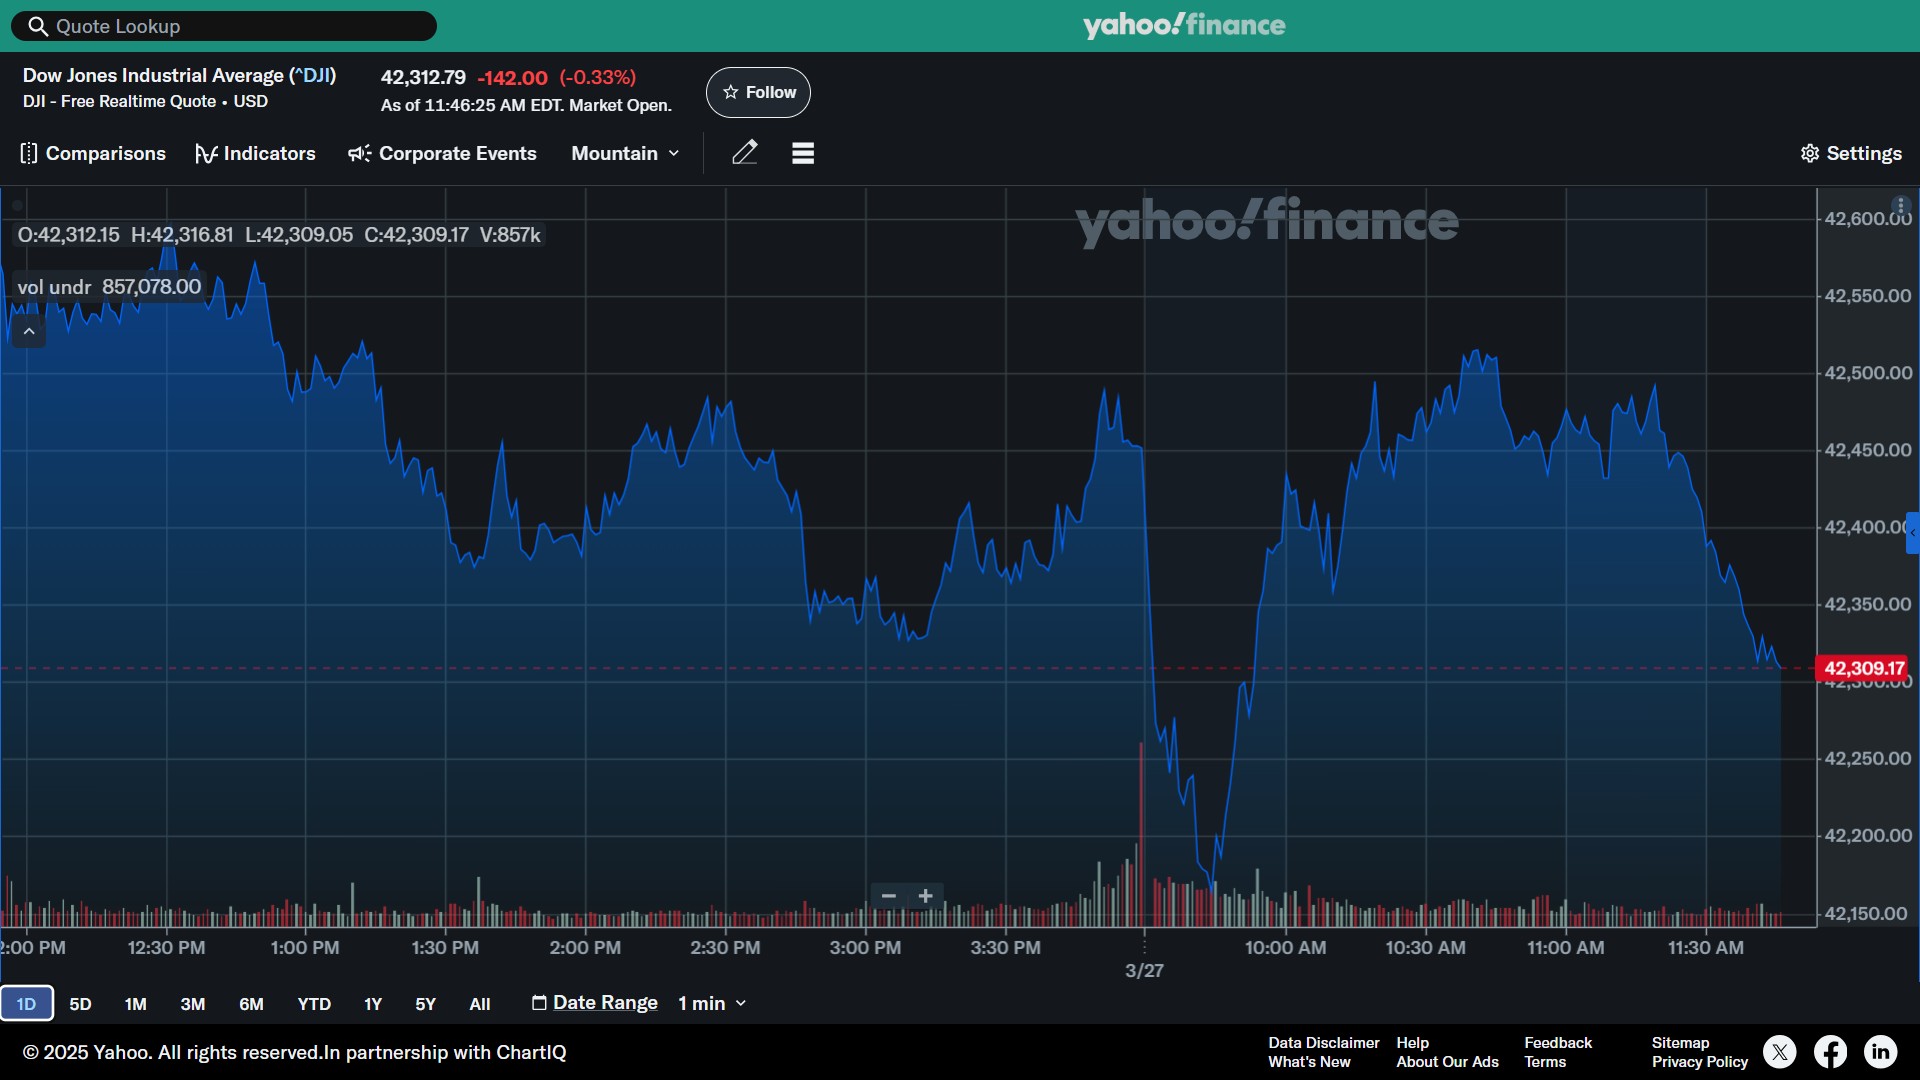This screenshot has height=1080, width=1920.
Task: Select the YTD range tab
Action: [x=314, y=1003]
